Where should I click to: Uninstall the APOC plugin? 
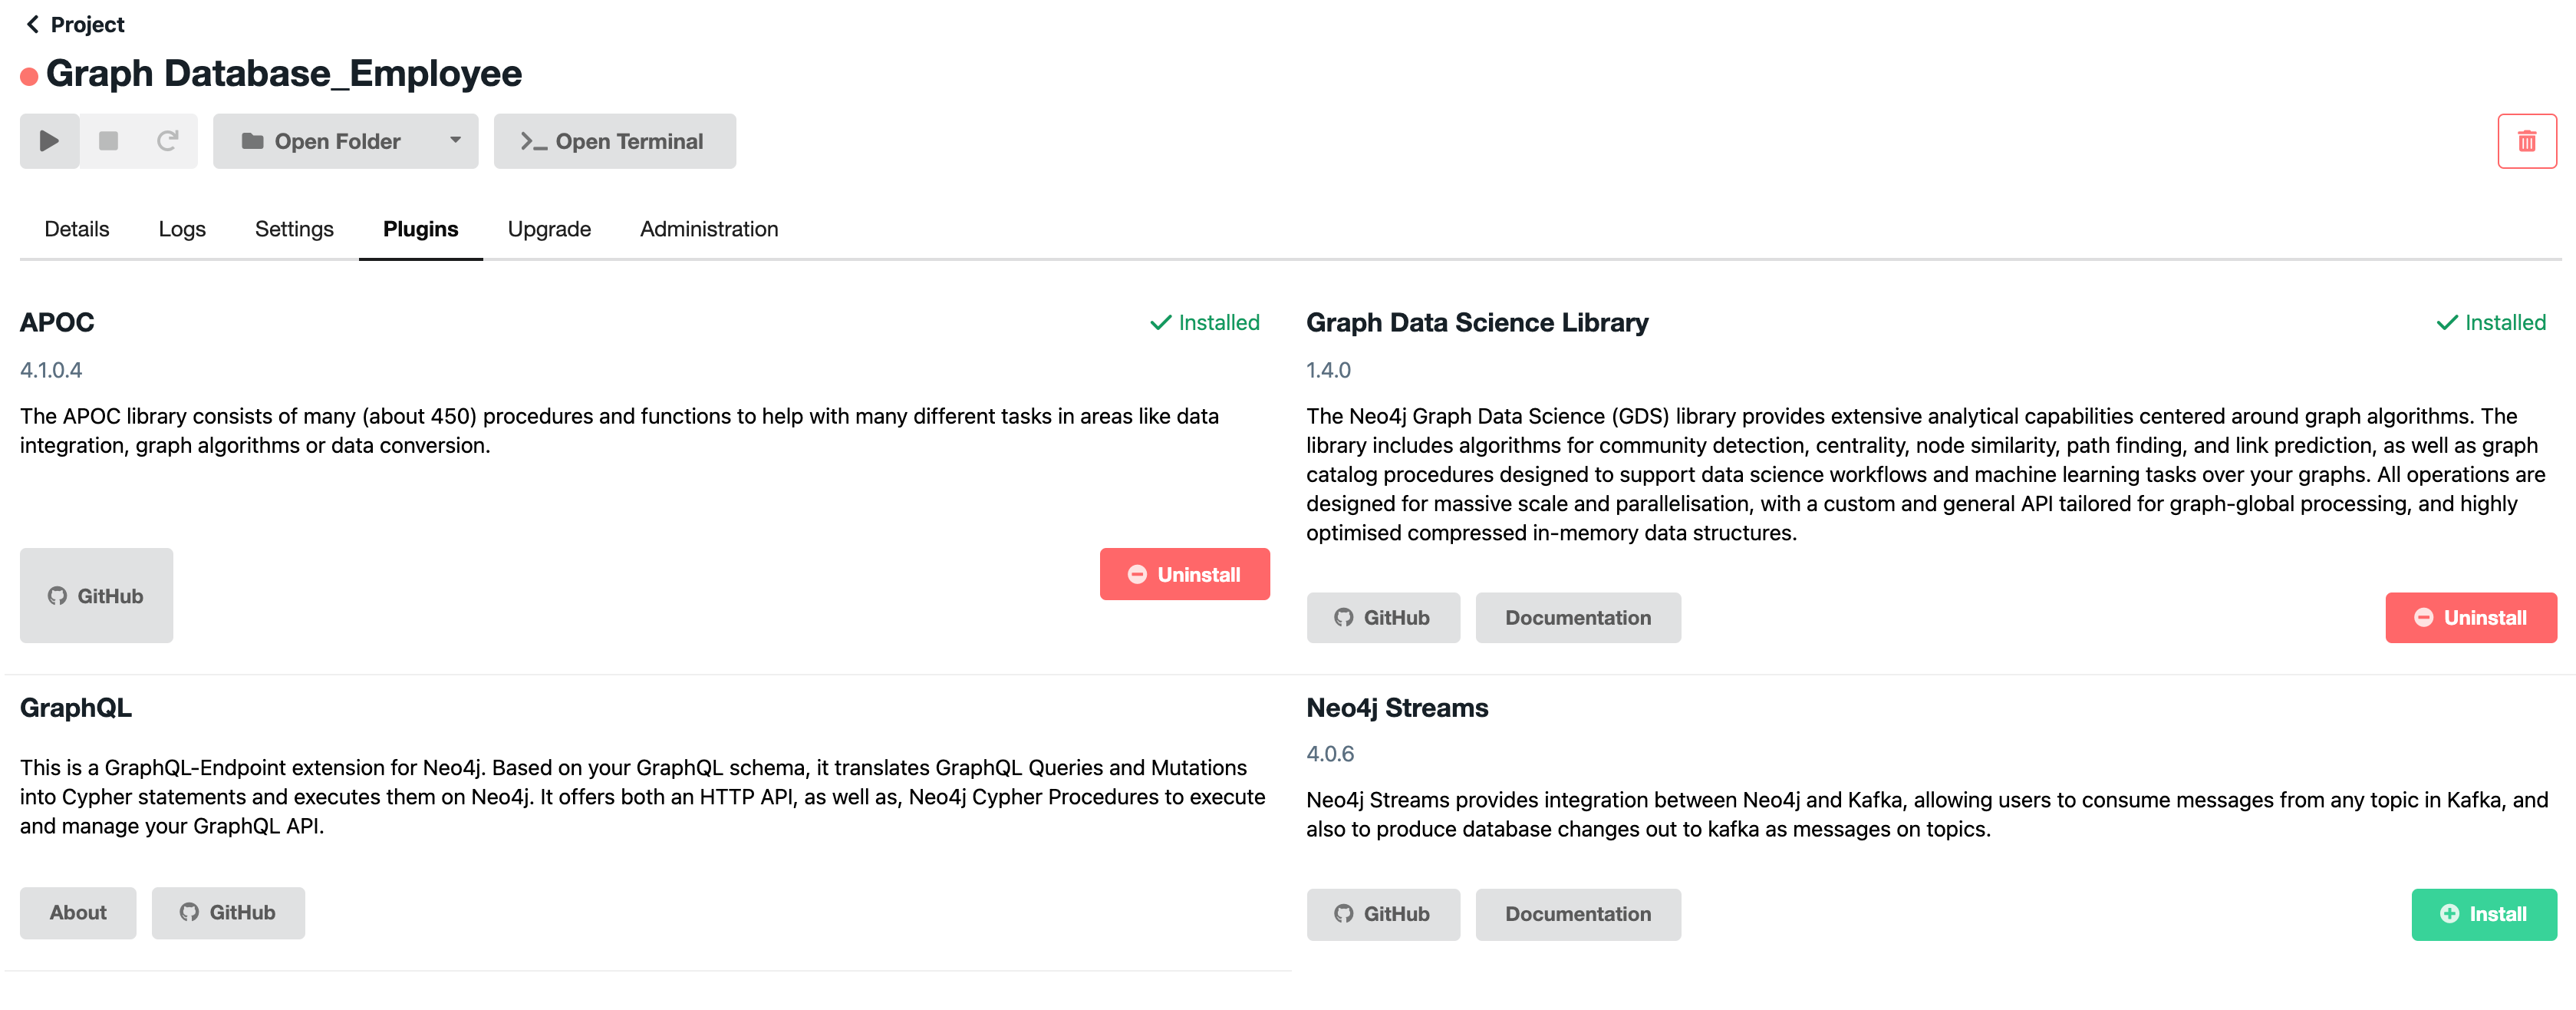coord(1184,574)
